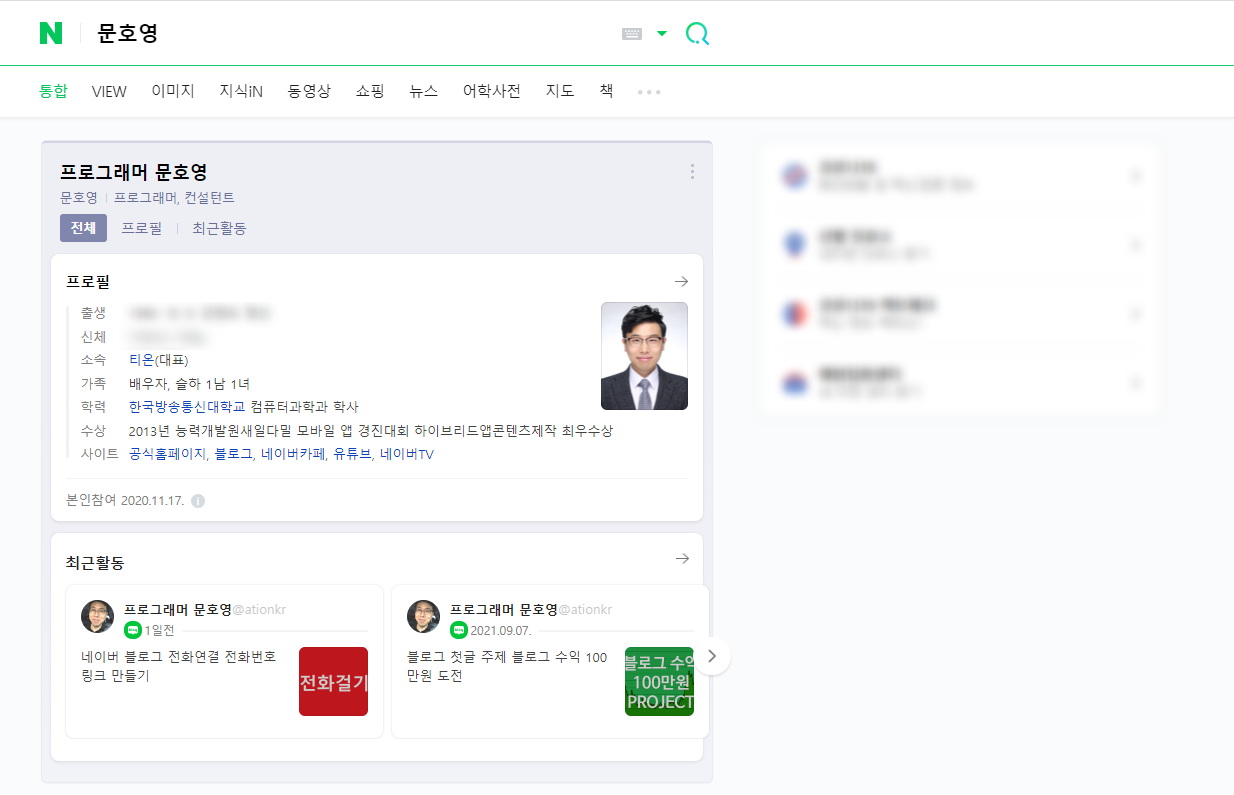Click the green 100만원 PROJECT thumbnail
This screenshot has width=1234, height=795.
click(659, 681)
